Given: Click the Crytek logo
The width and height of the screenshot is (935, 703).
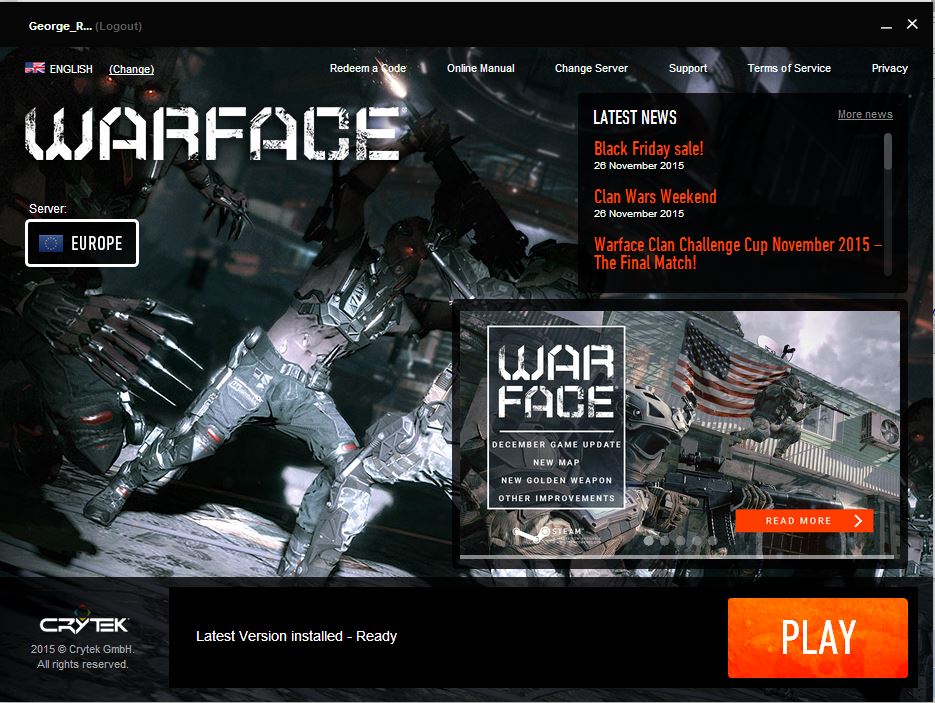Looking at the screenshot, I should [83, 621].
